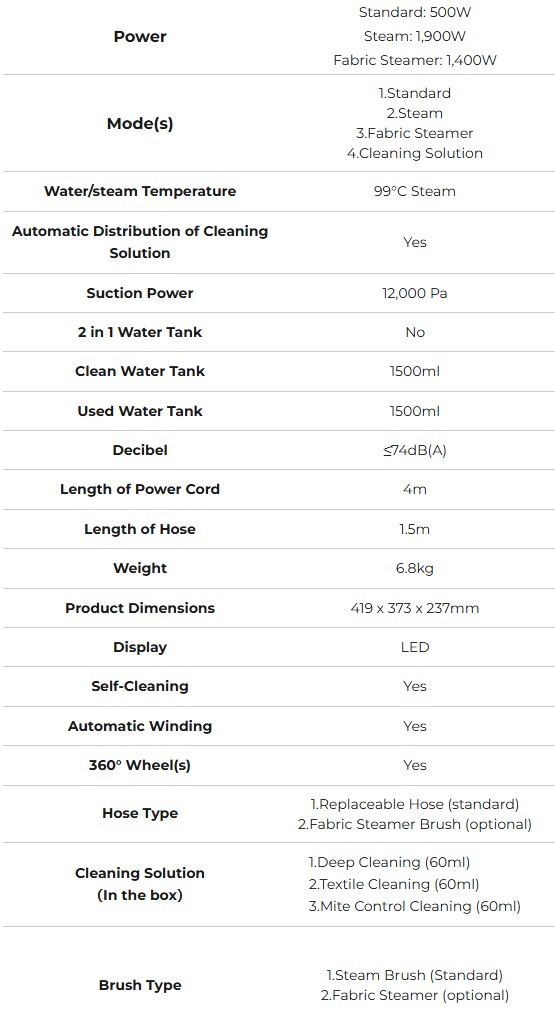The image size is (555, 1032).
Task: Click the Mode(s) row heading
Action: (140, 123)
